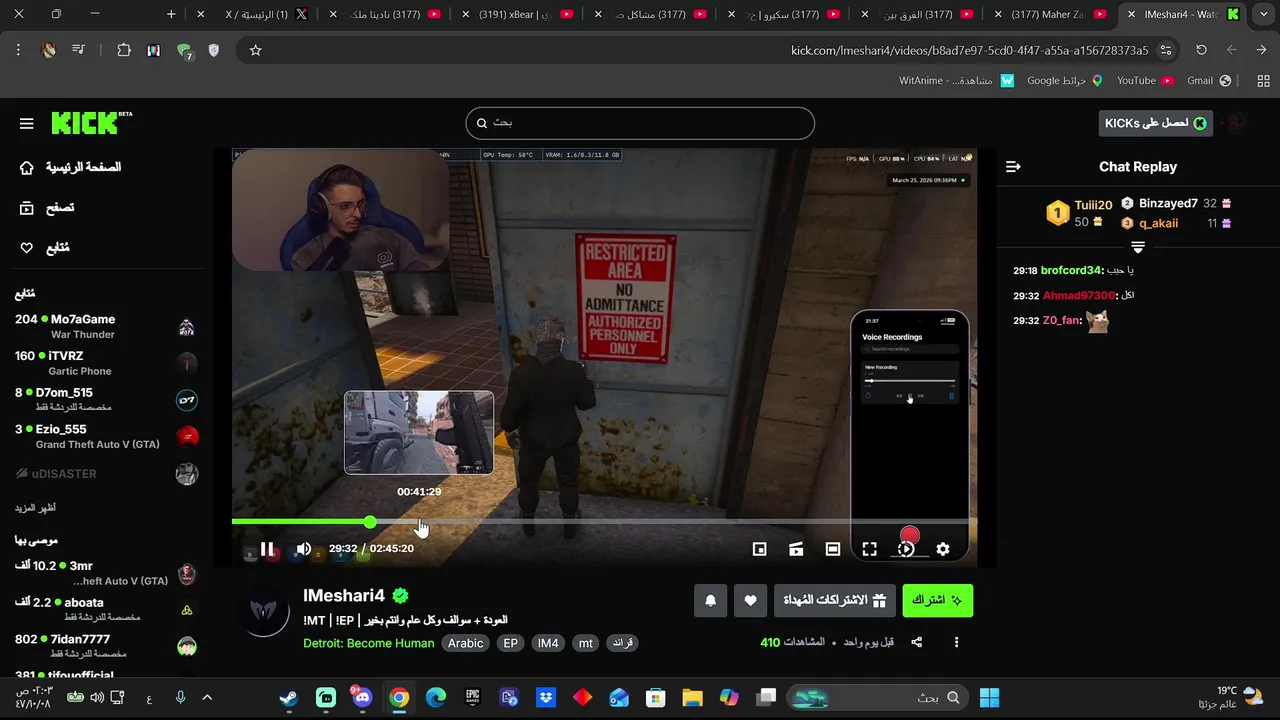Viewport: 1280px width, 720px height.
Task: Show hidden tray icons chevron in taskbar
Action: click(x=207, y=698)
